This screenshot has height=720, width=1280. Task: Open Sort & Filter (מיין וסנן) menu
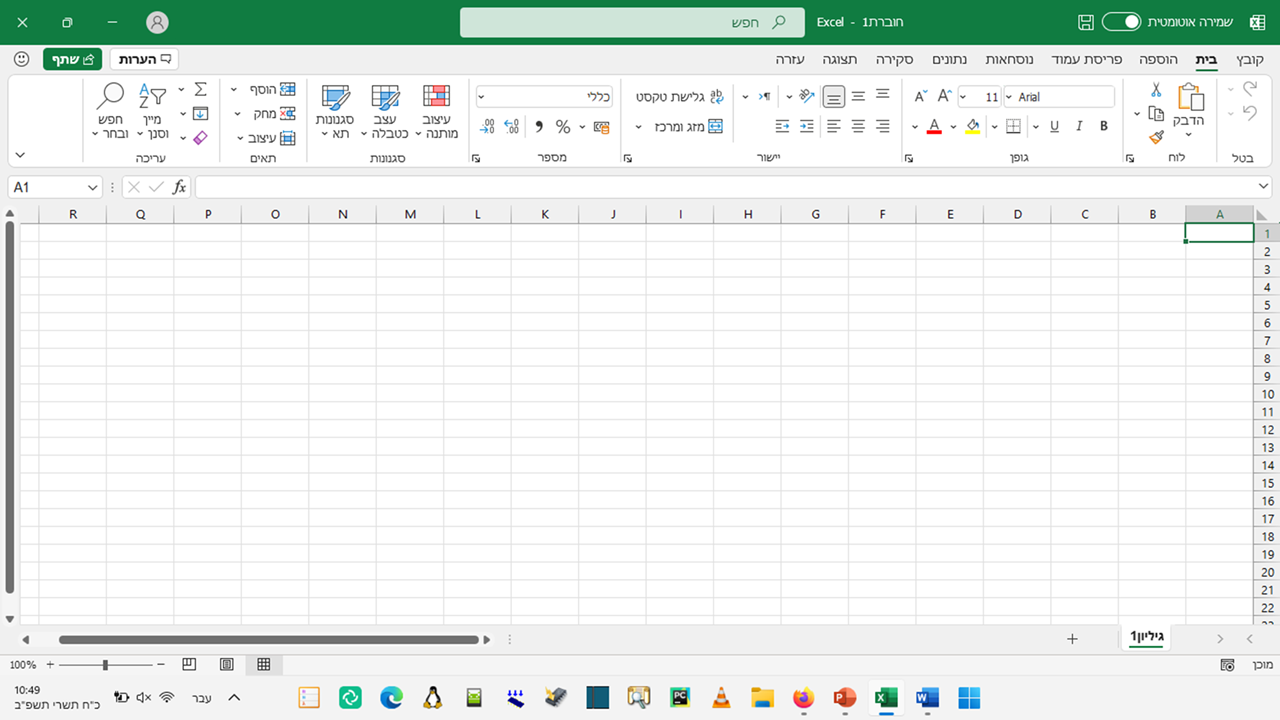(153, 112)
